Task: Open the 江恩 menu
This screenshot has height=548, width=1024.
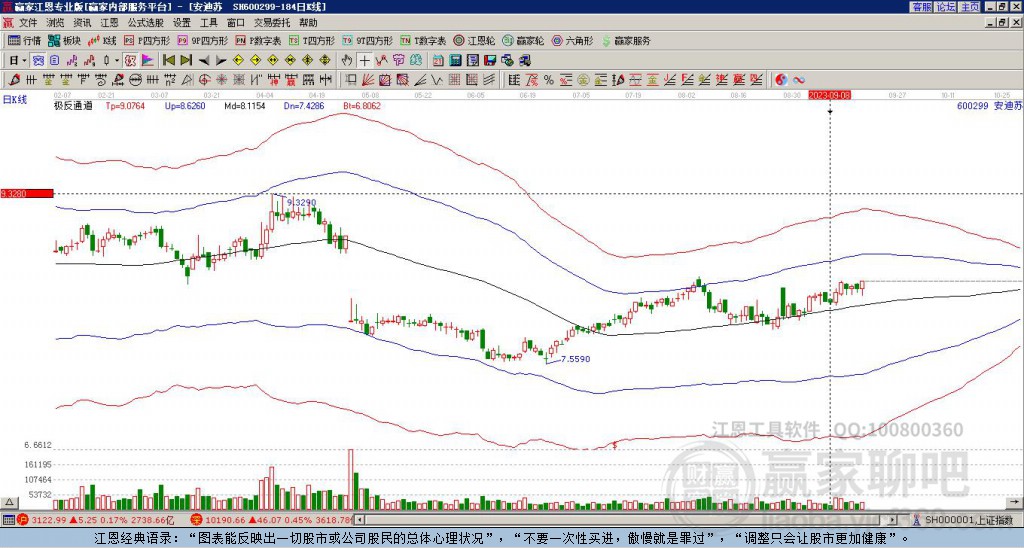Action: [x=109, y=23]
